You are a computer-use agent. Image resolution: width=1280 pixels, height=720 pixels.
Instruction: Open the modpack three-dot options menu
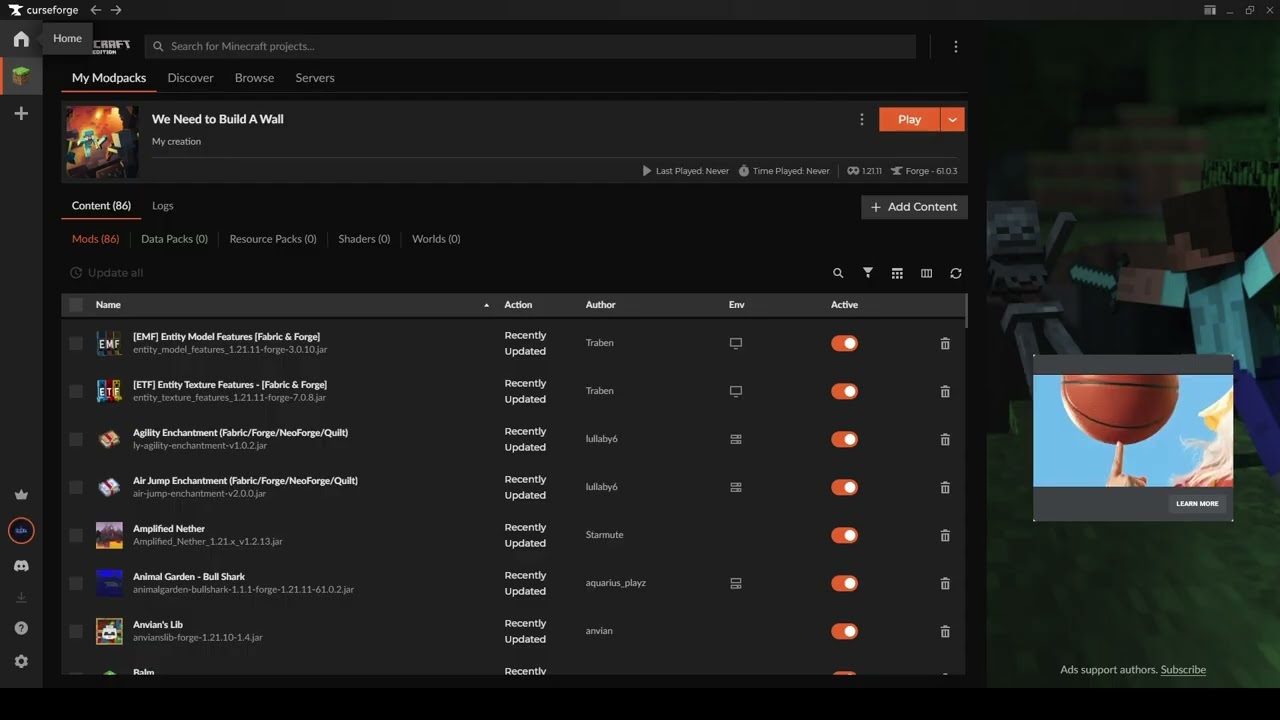coord(862,119)
